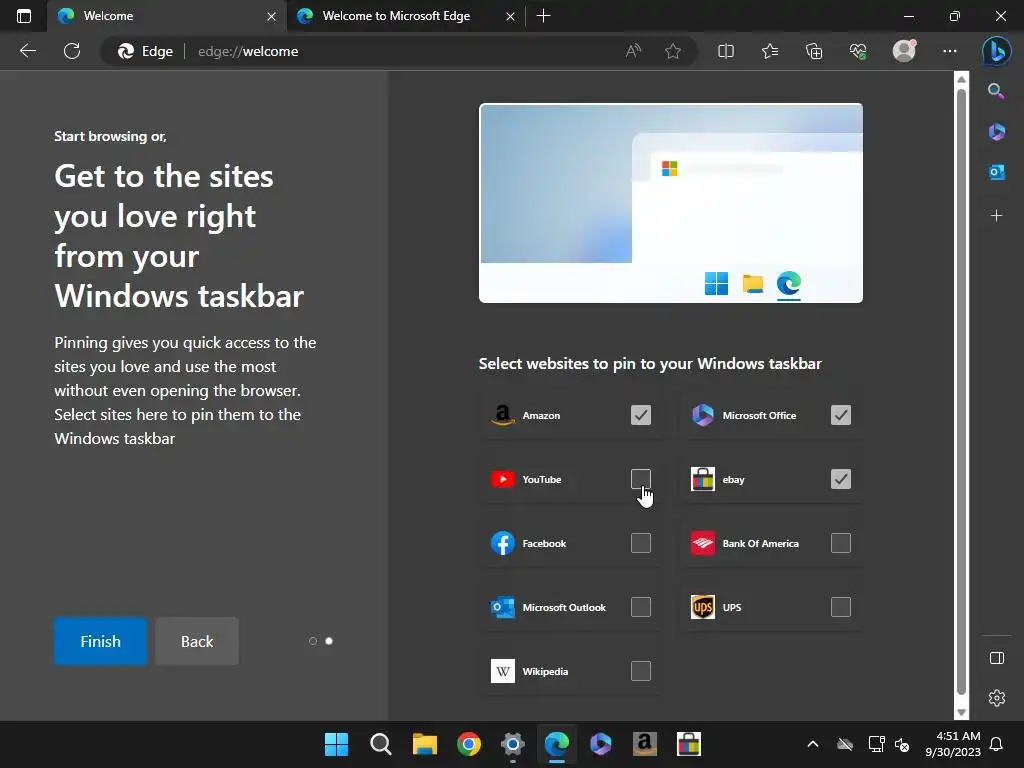
Task: Click the Finish button
Action: (x=101, y=641)
